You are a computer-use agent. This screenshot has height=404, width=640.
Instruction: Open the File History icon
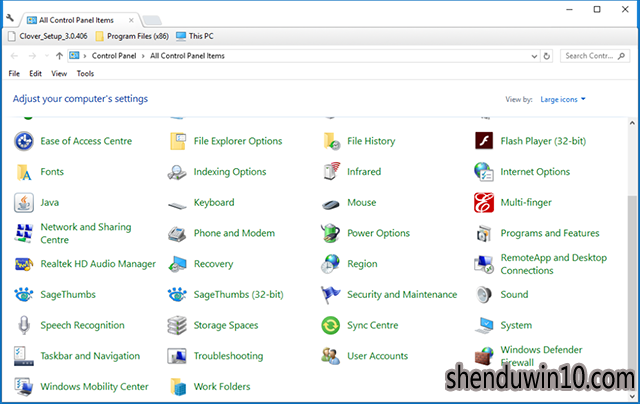[x=331, y=141]
